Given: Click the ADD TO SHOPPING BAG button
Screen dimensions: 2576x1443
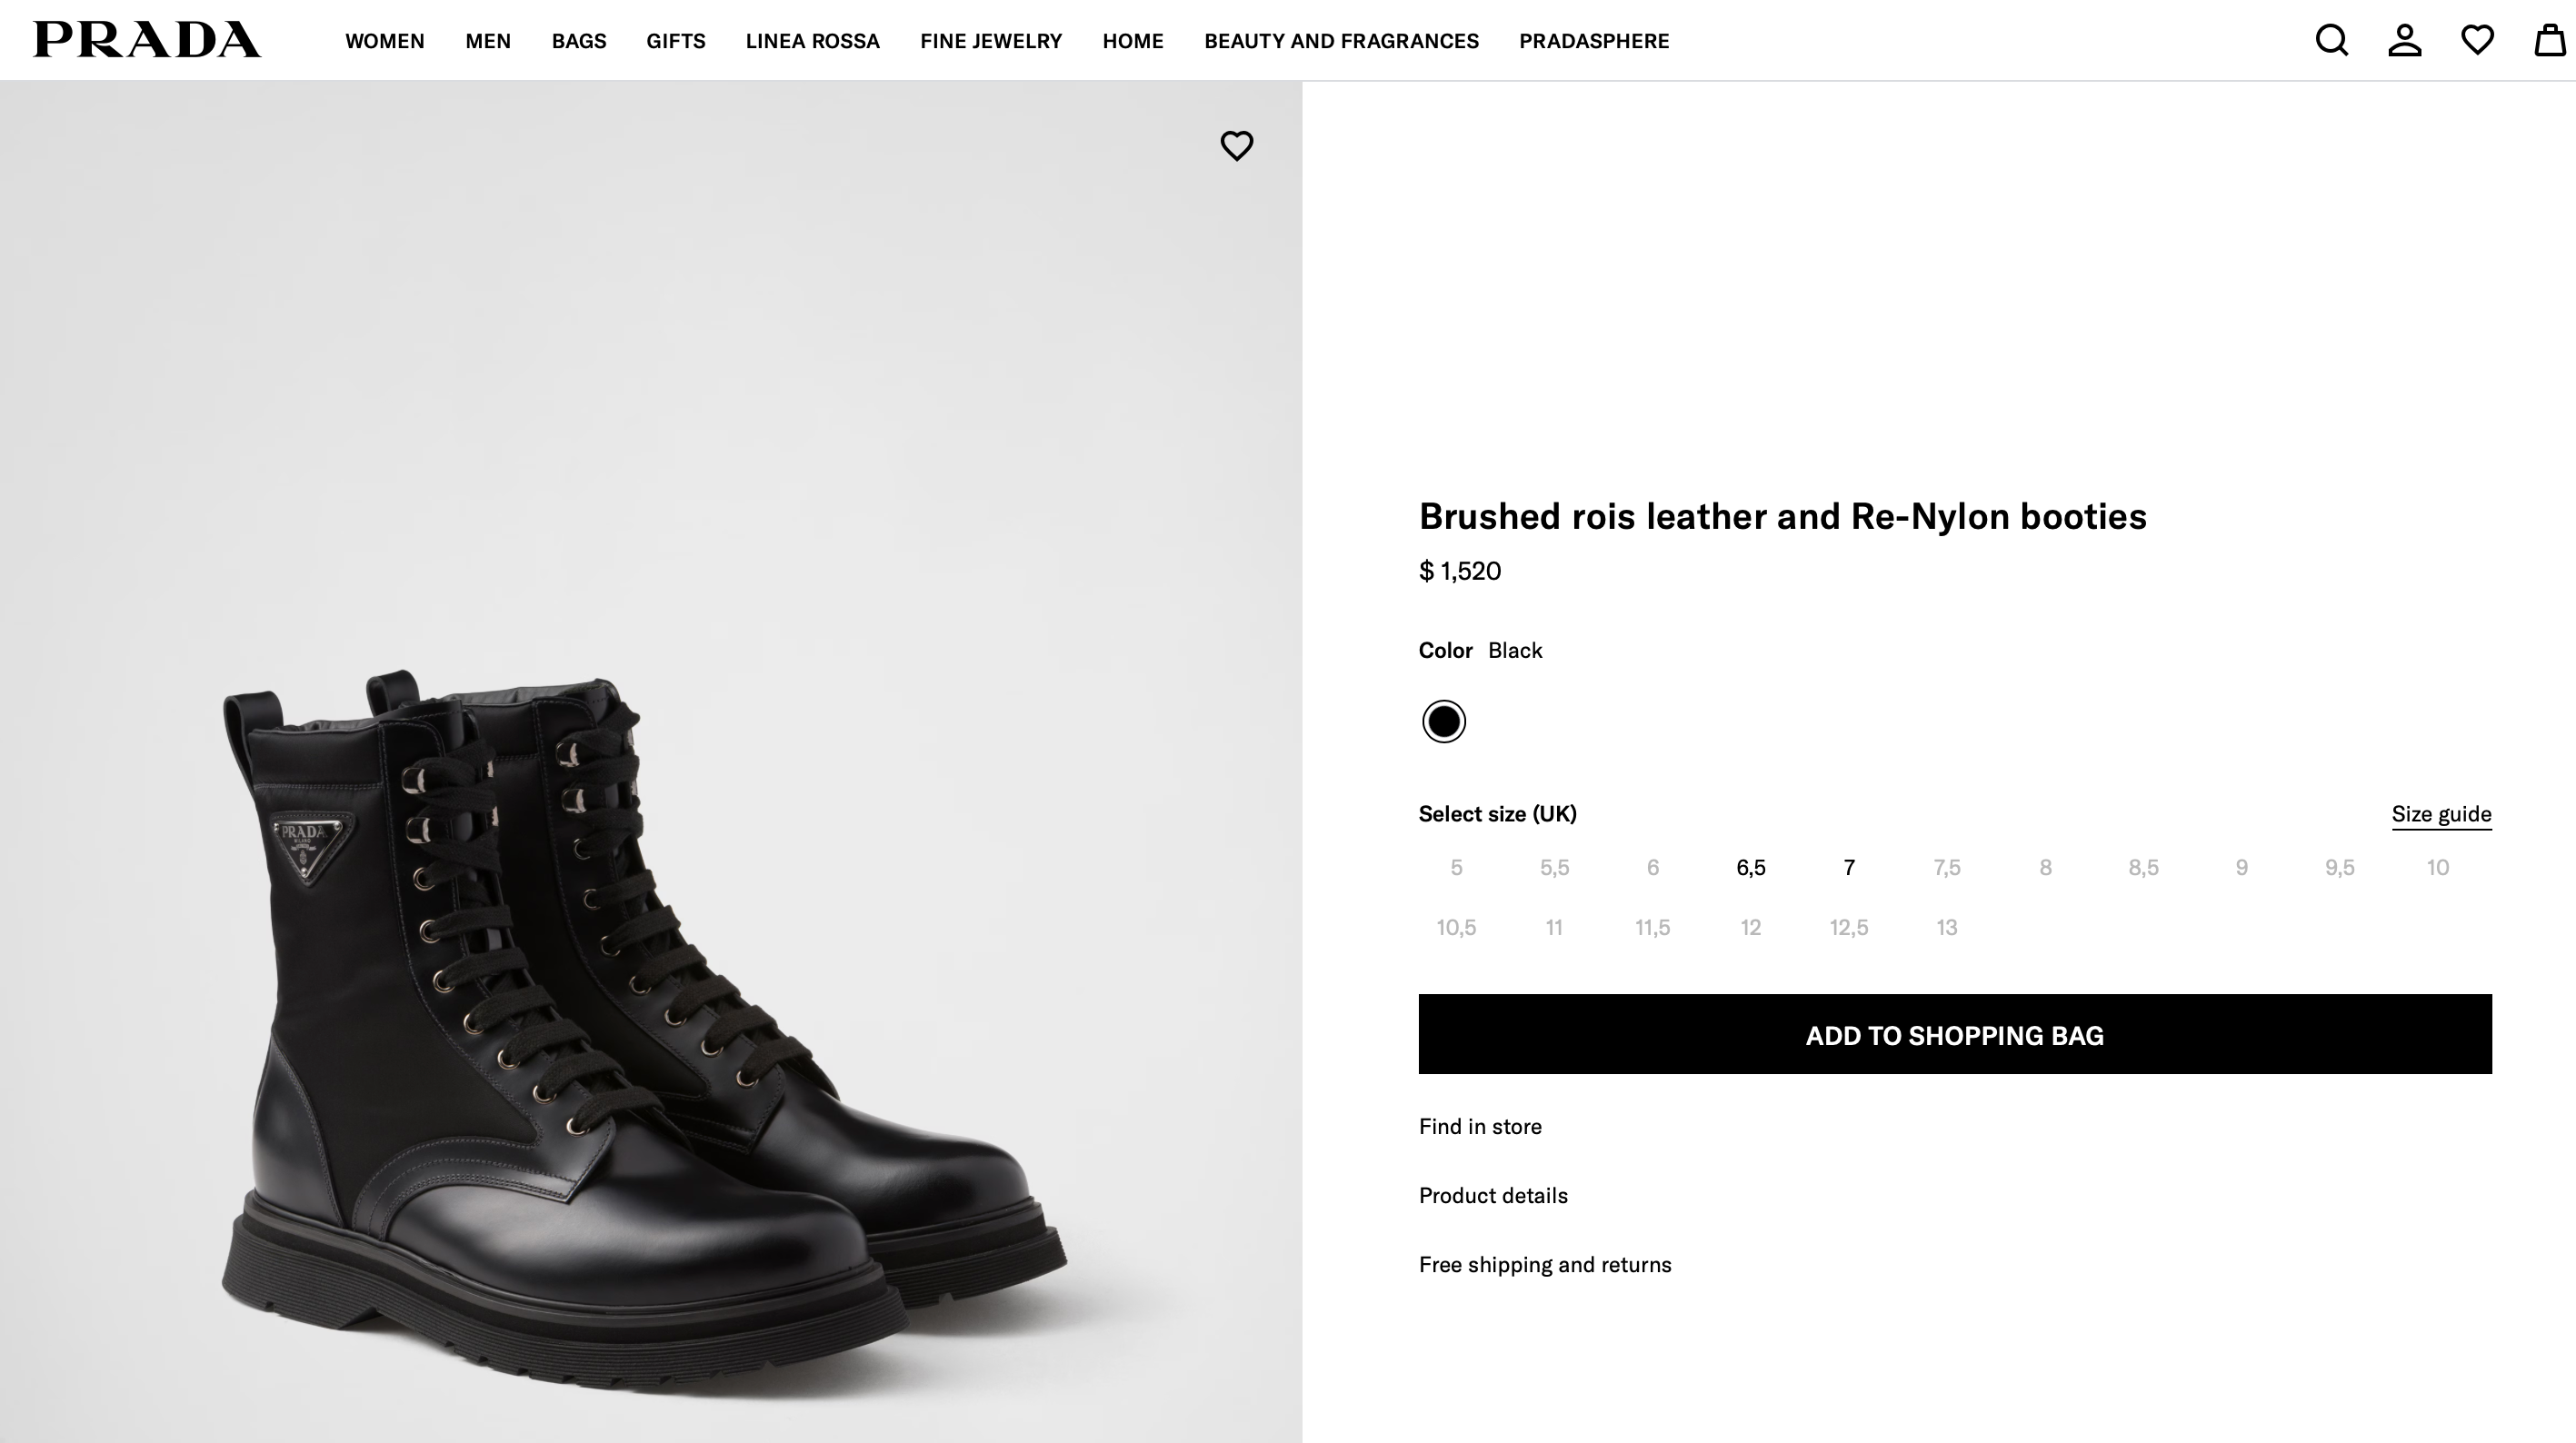Looking at the screenshot, I should [1954, 1035].
